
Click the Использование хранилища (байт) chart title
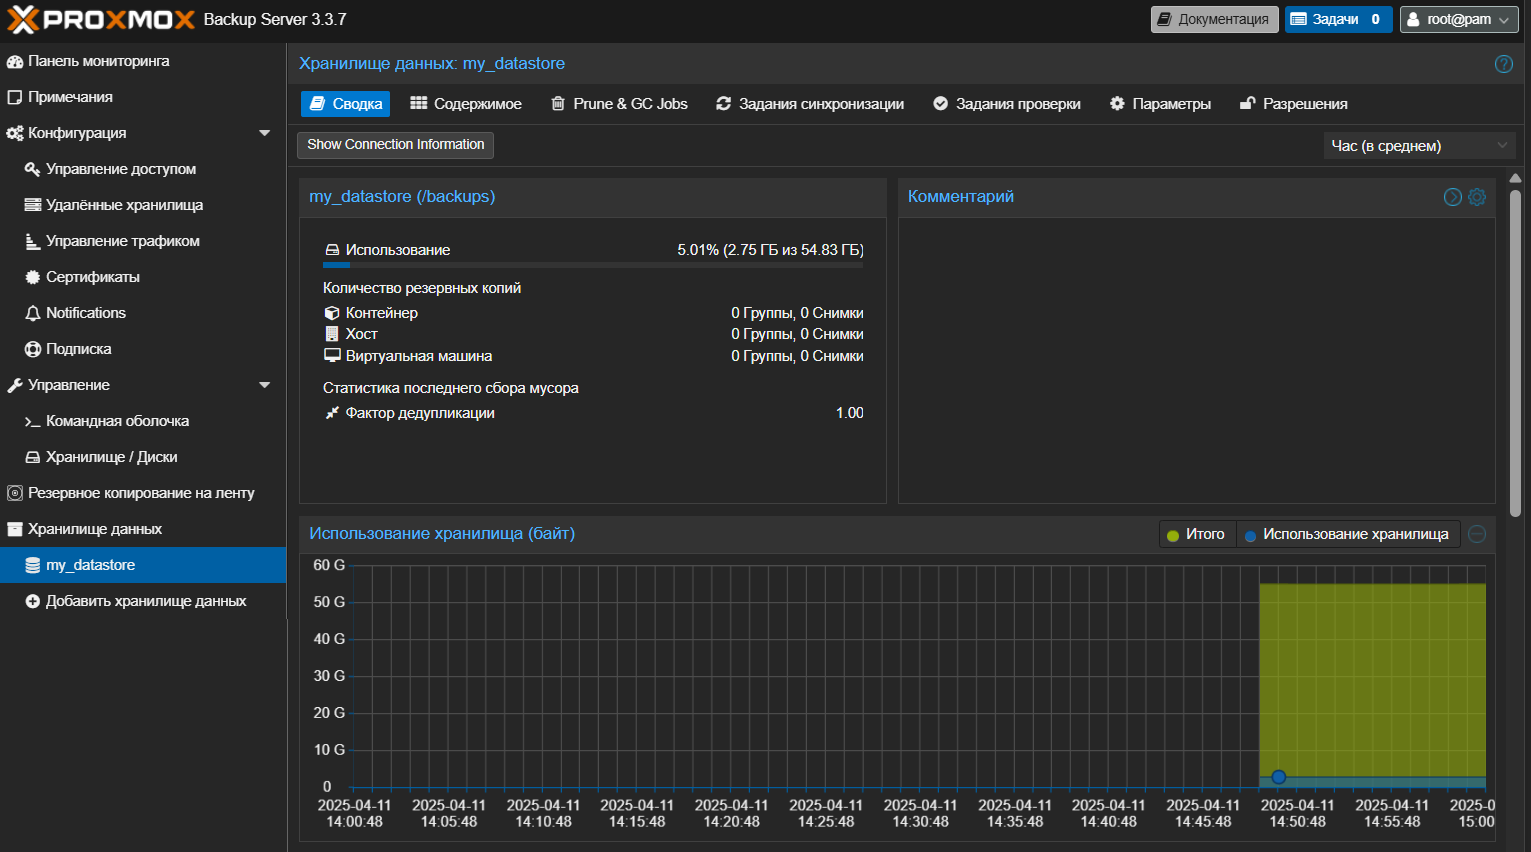coord(442,534)
